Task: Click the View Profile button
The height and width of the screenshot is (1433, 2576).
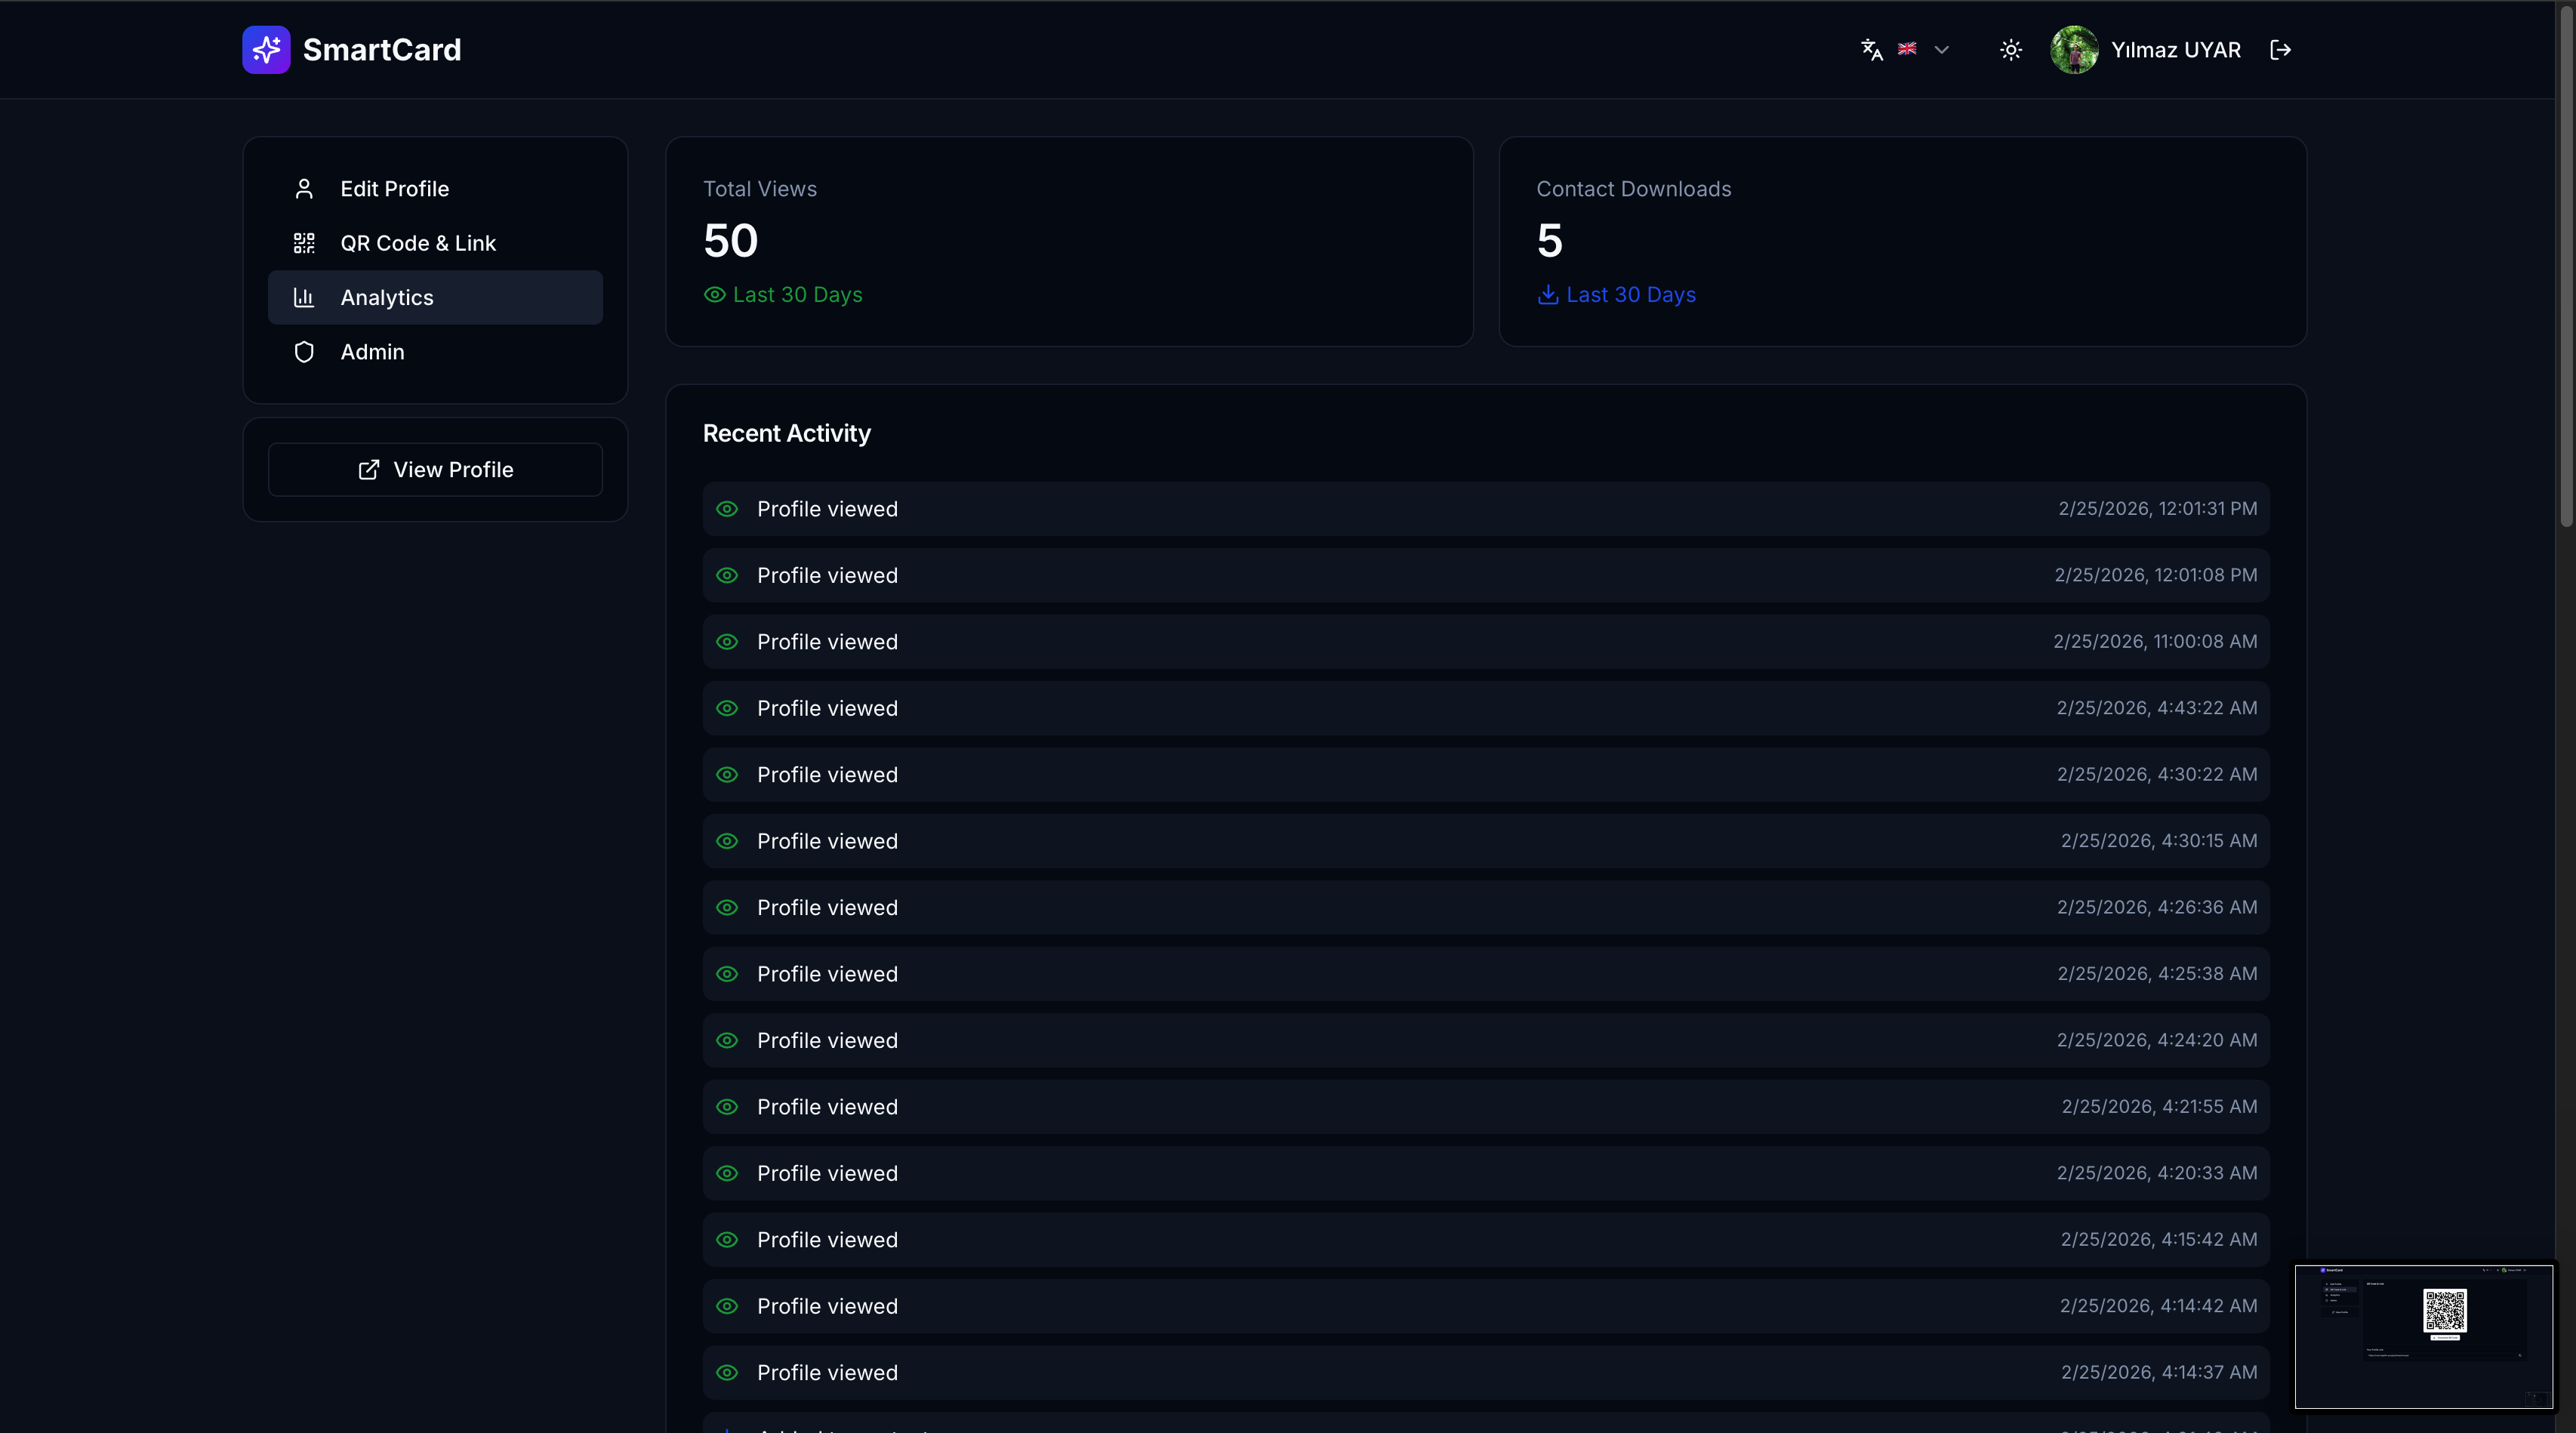Action: 435,470
